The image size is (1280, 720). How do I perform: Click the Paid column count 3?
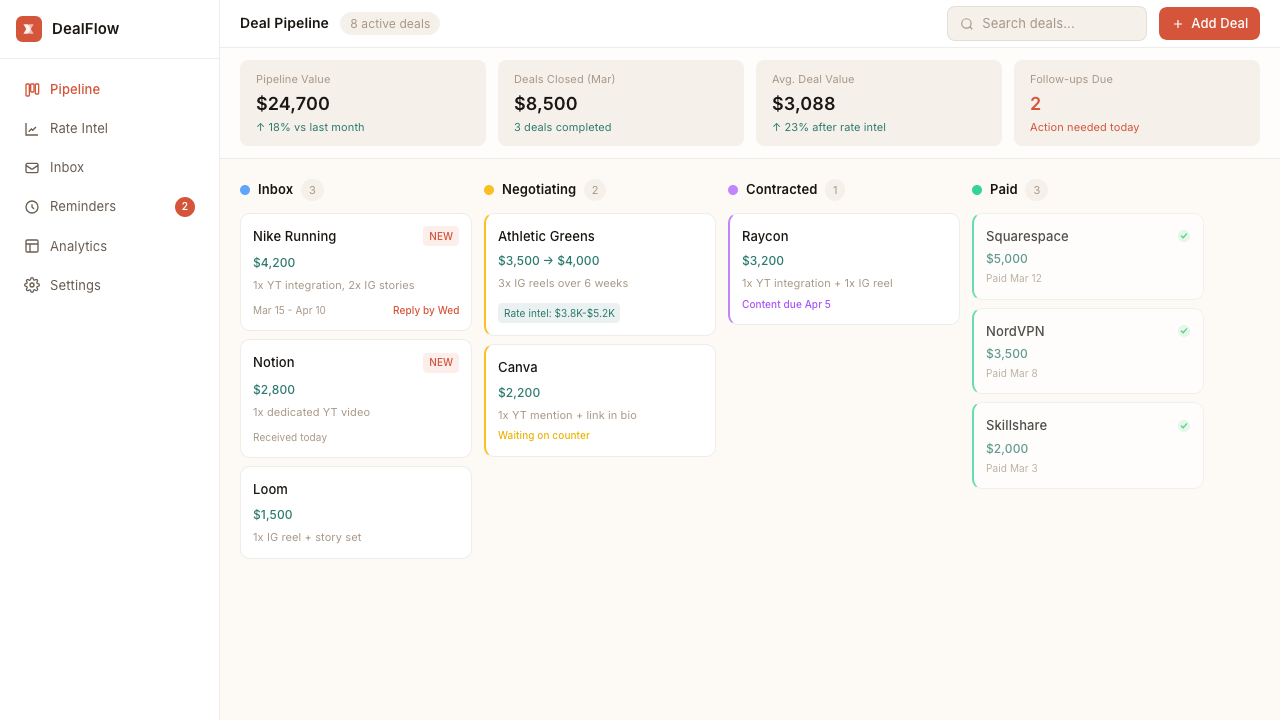[x=1036, y=190]
